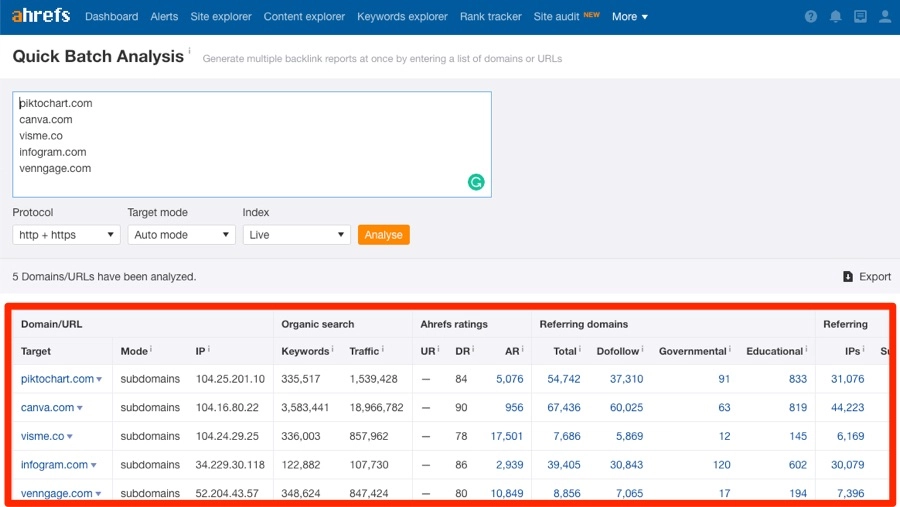Go to Site explorer

coord(220,17)
